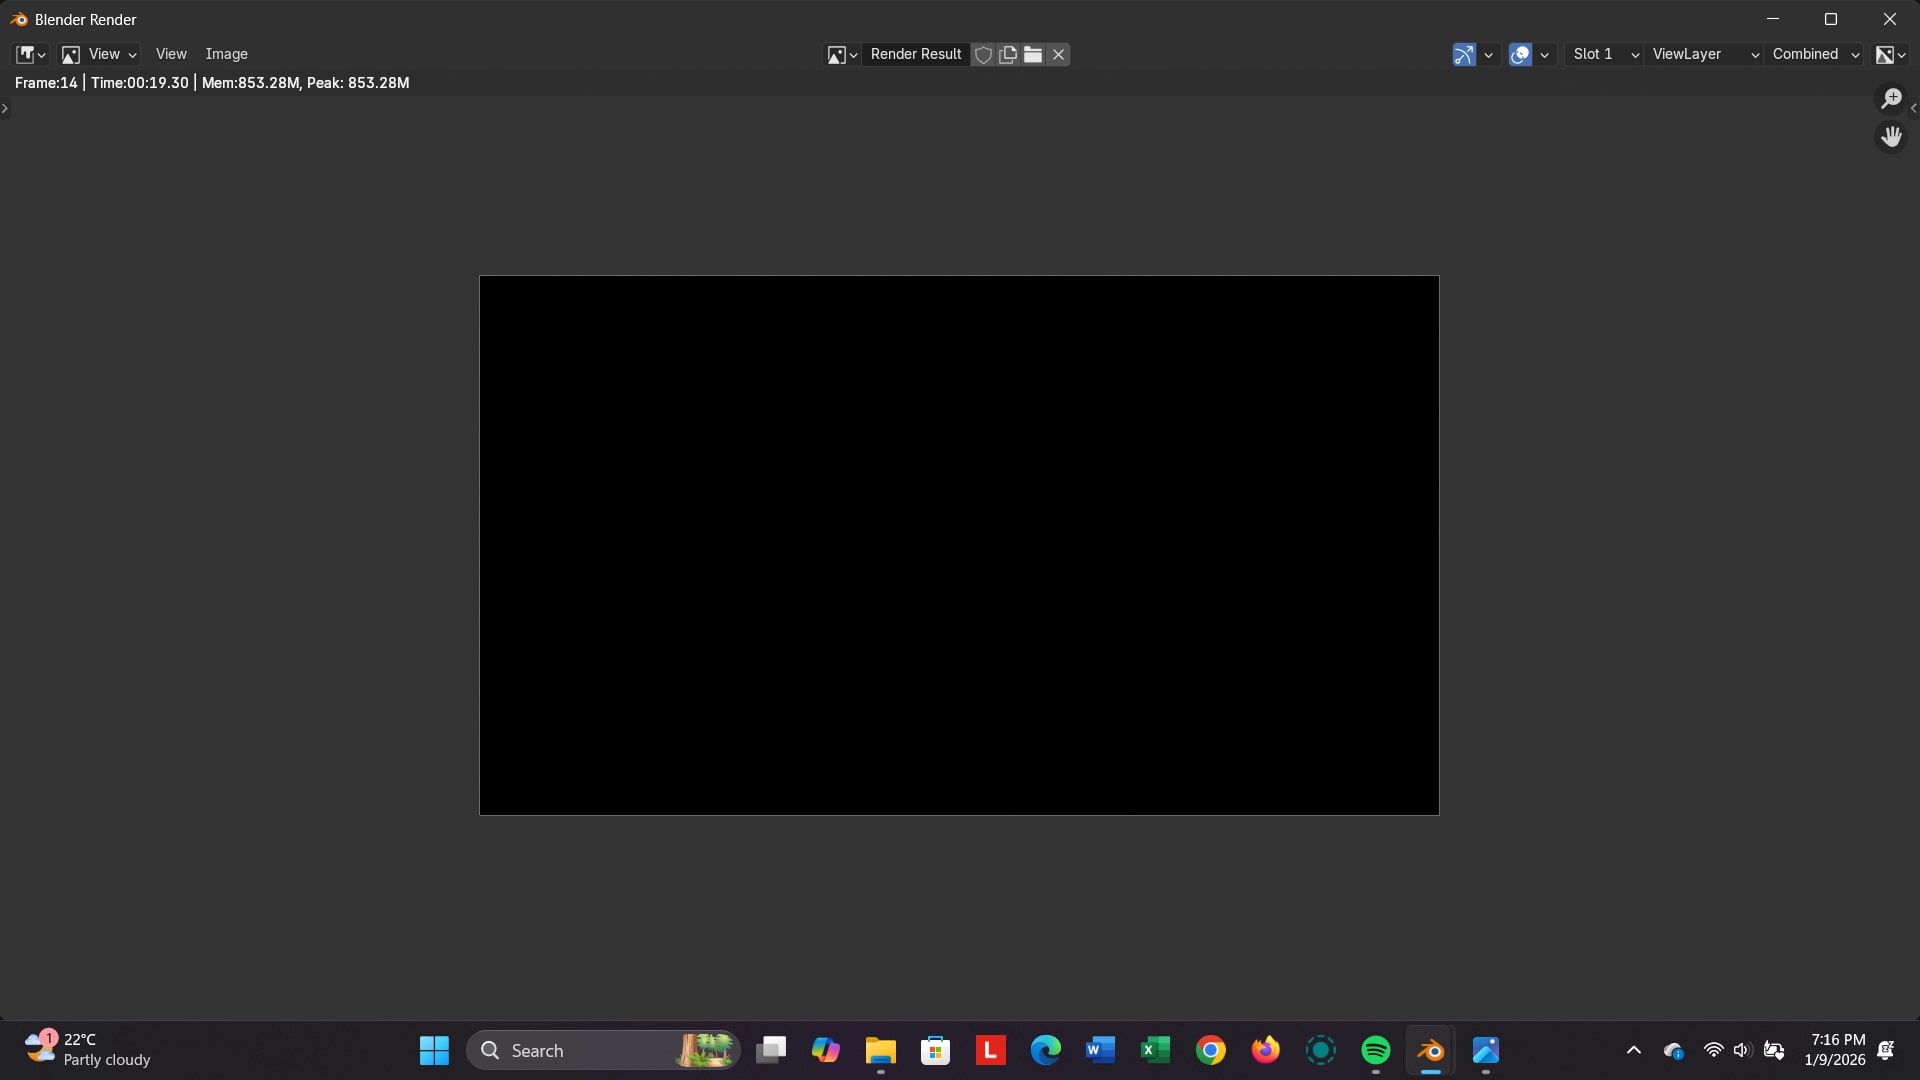
Task: Open display channels dropdown
Action: (x=1890, y=54)
